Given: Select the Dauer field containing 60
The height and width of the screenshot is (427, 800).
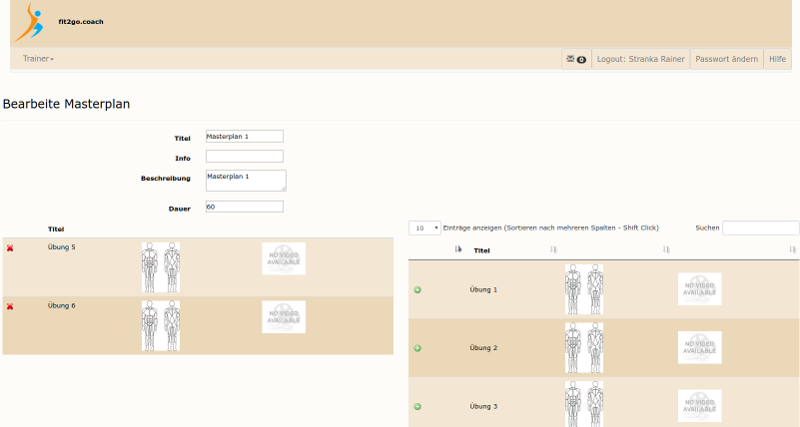Looking at the screenshot, I should click(x=244, y=207).
